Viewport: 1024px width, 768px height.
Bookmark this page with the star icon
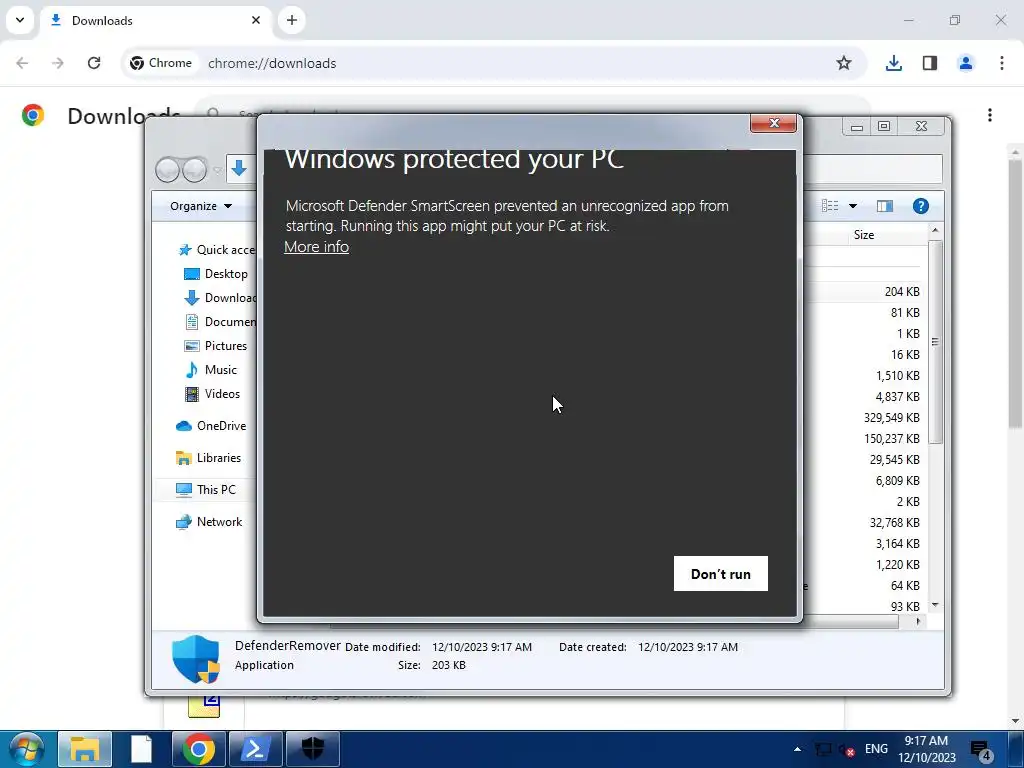[844, 63]
